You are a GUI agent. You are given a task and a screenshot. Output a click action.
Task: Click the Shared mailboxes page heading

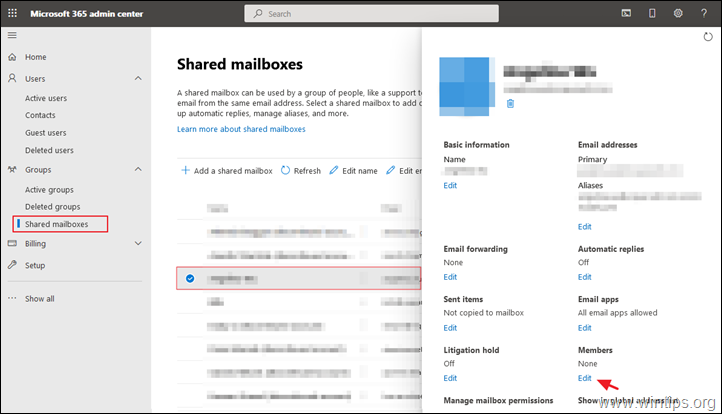point(240,64)
